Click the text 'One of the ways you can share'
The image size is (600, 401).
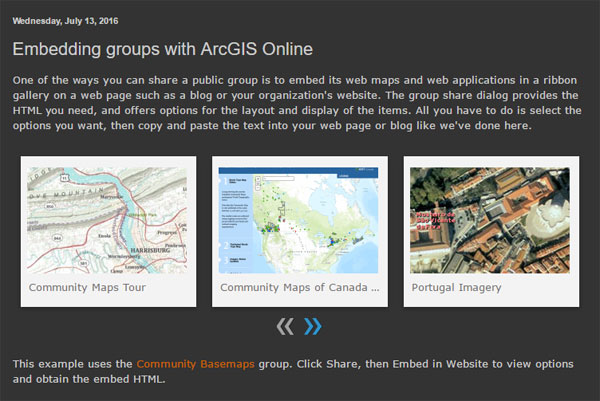pyautogui.click(x=95, y=80)
